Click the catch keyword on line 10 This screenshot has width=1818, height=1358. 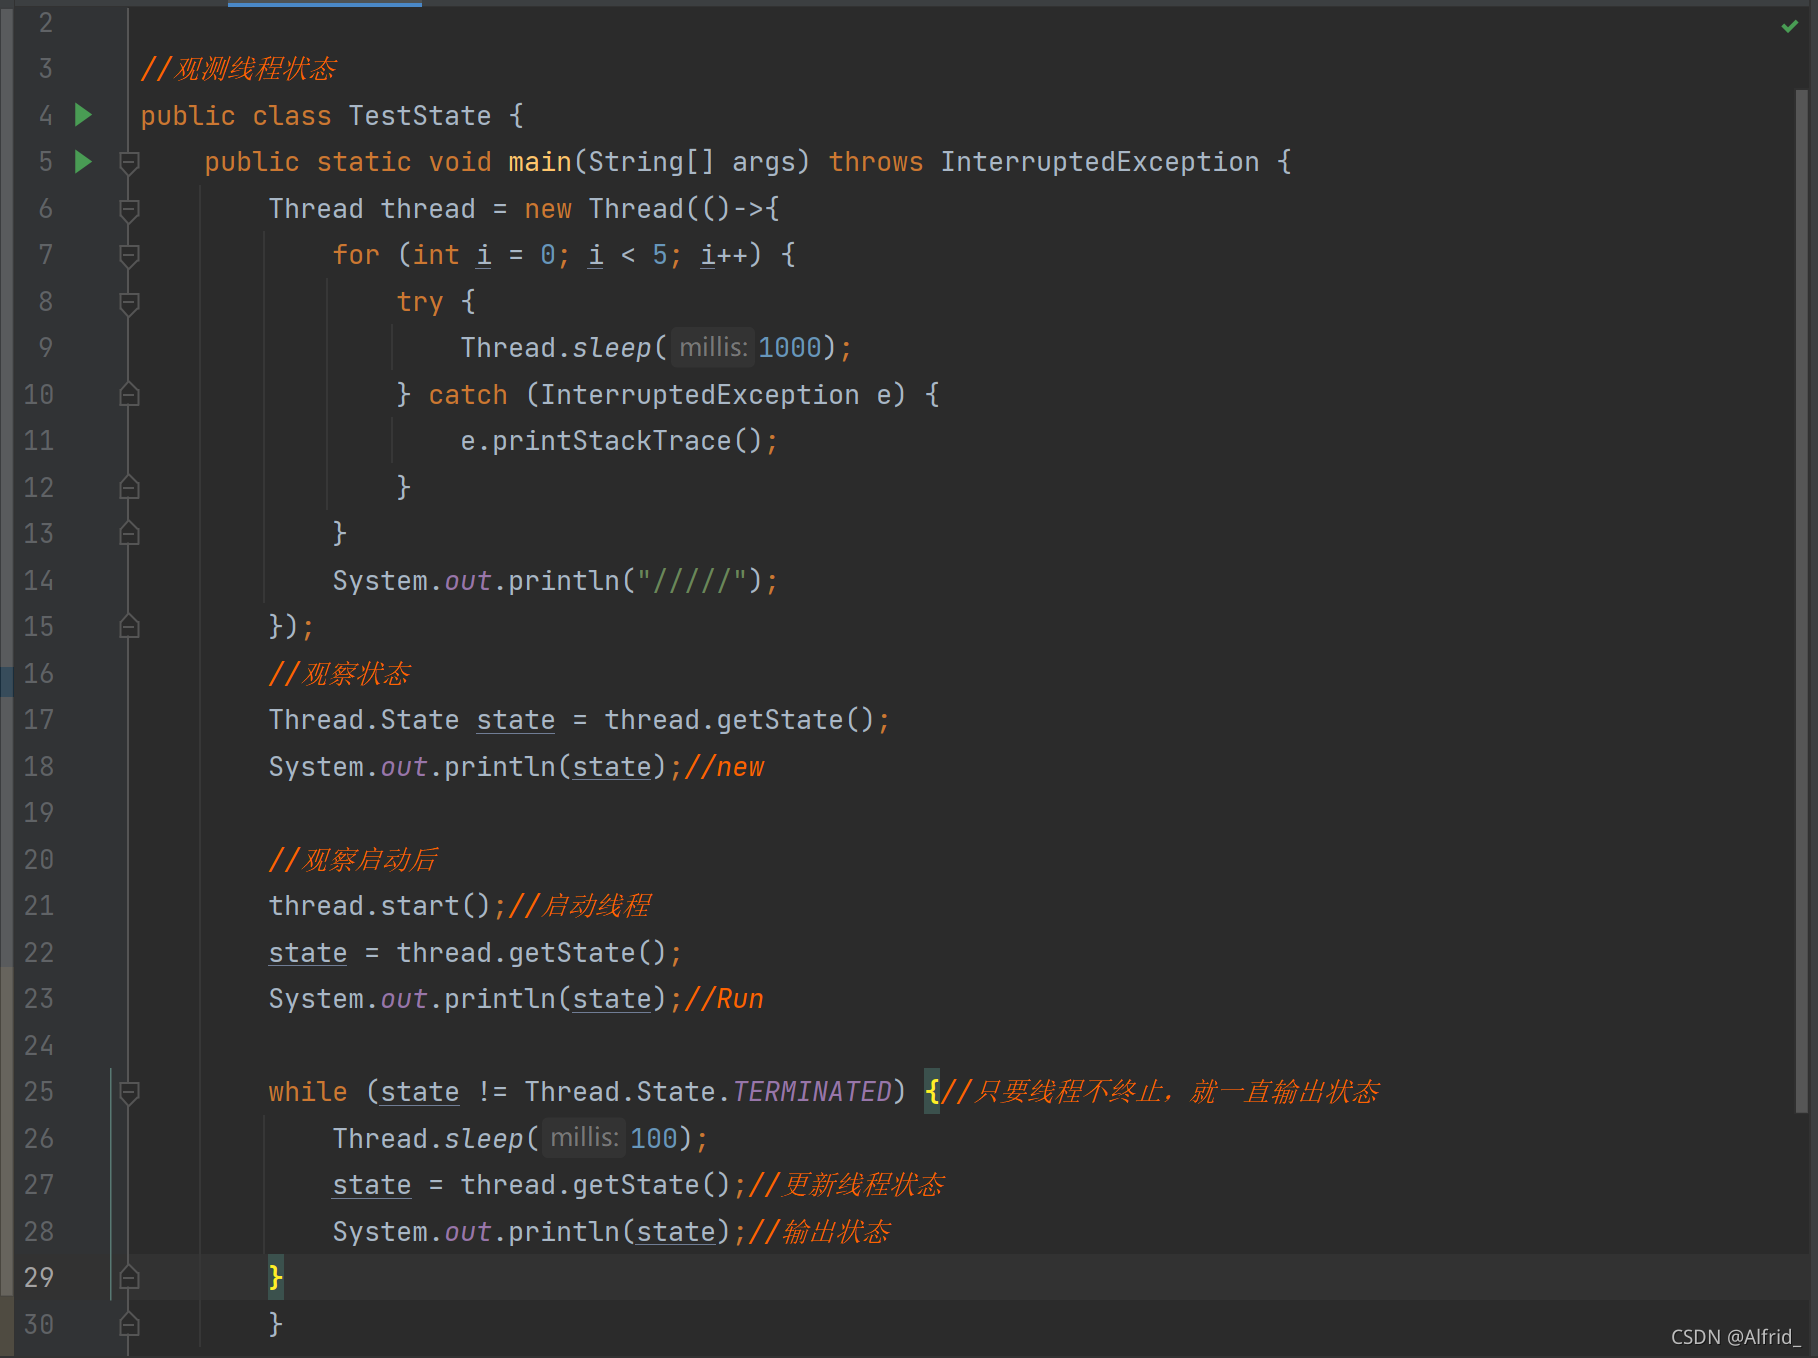click(468, 395)
